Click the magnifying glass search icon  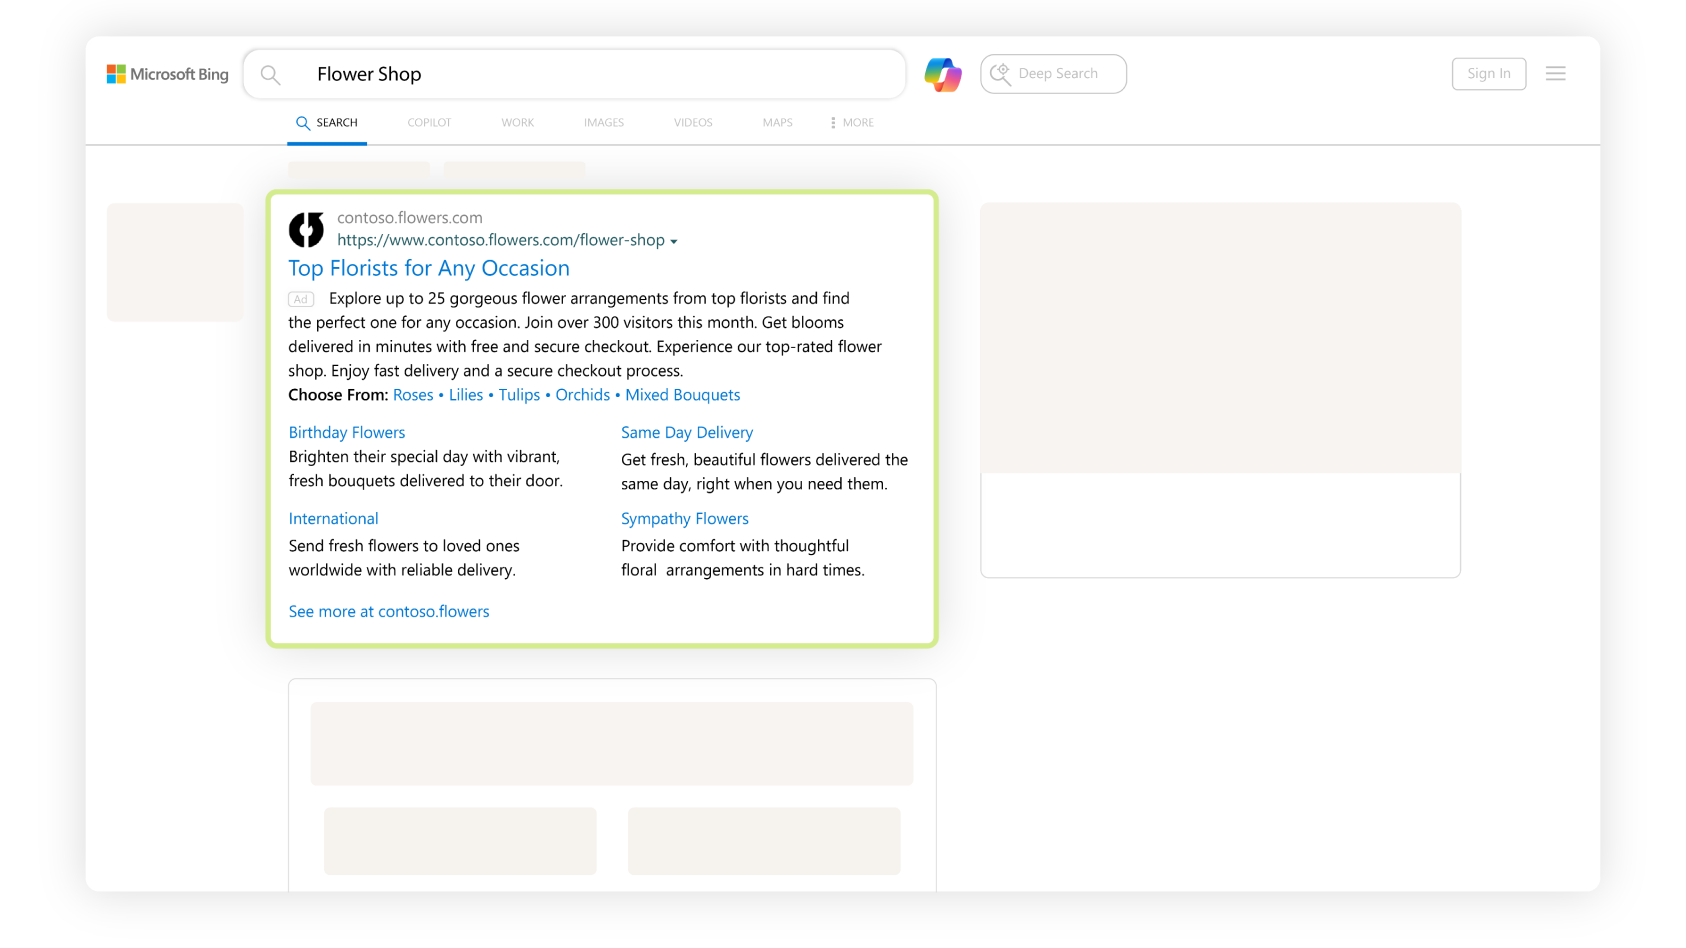pyautogui.click(x=270, y=75)
